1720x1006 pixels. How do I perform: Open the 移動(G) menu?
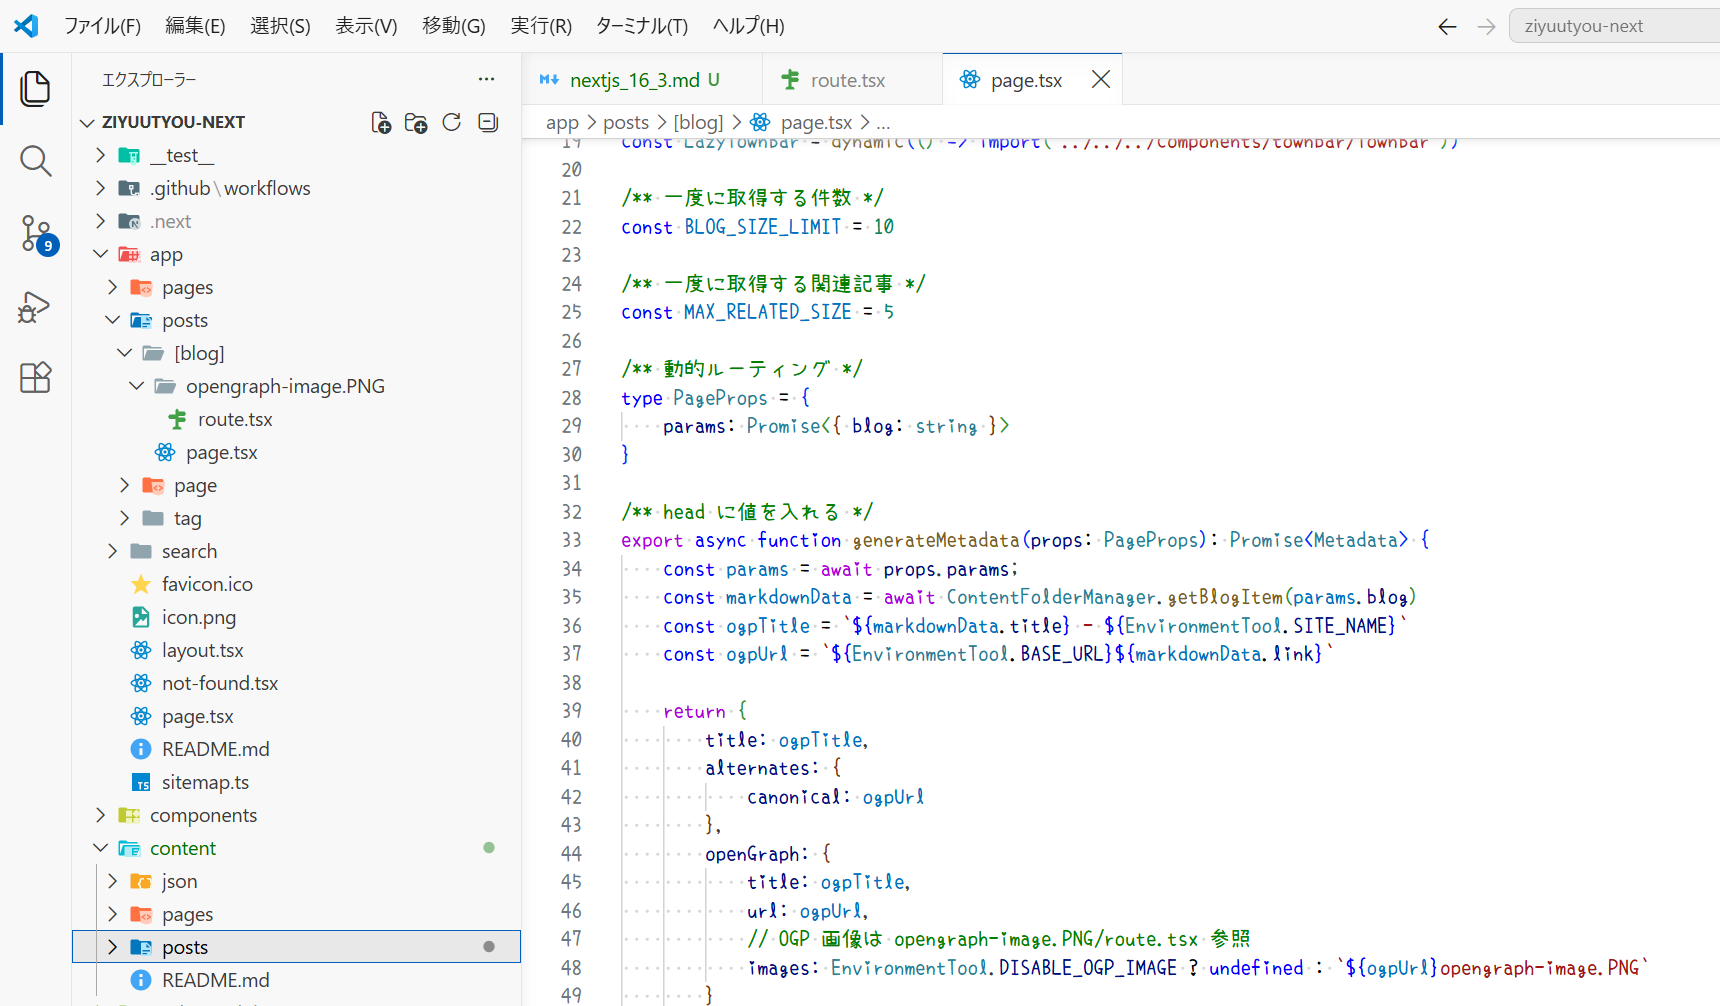(x=453, y=26)
